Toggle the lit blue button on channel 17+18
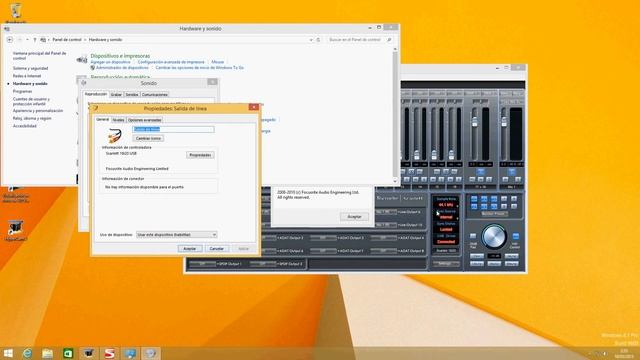The image size is (640, 360). tap(480, 172)
